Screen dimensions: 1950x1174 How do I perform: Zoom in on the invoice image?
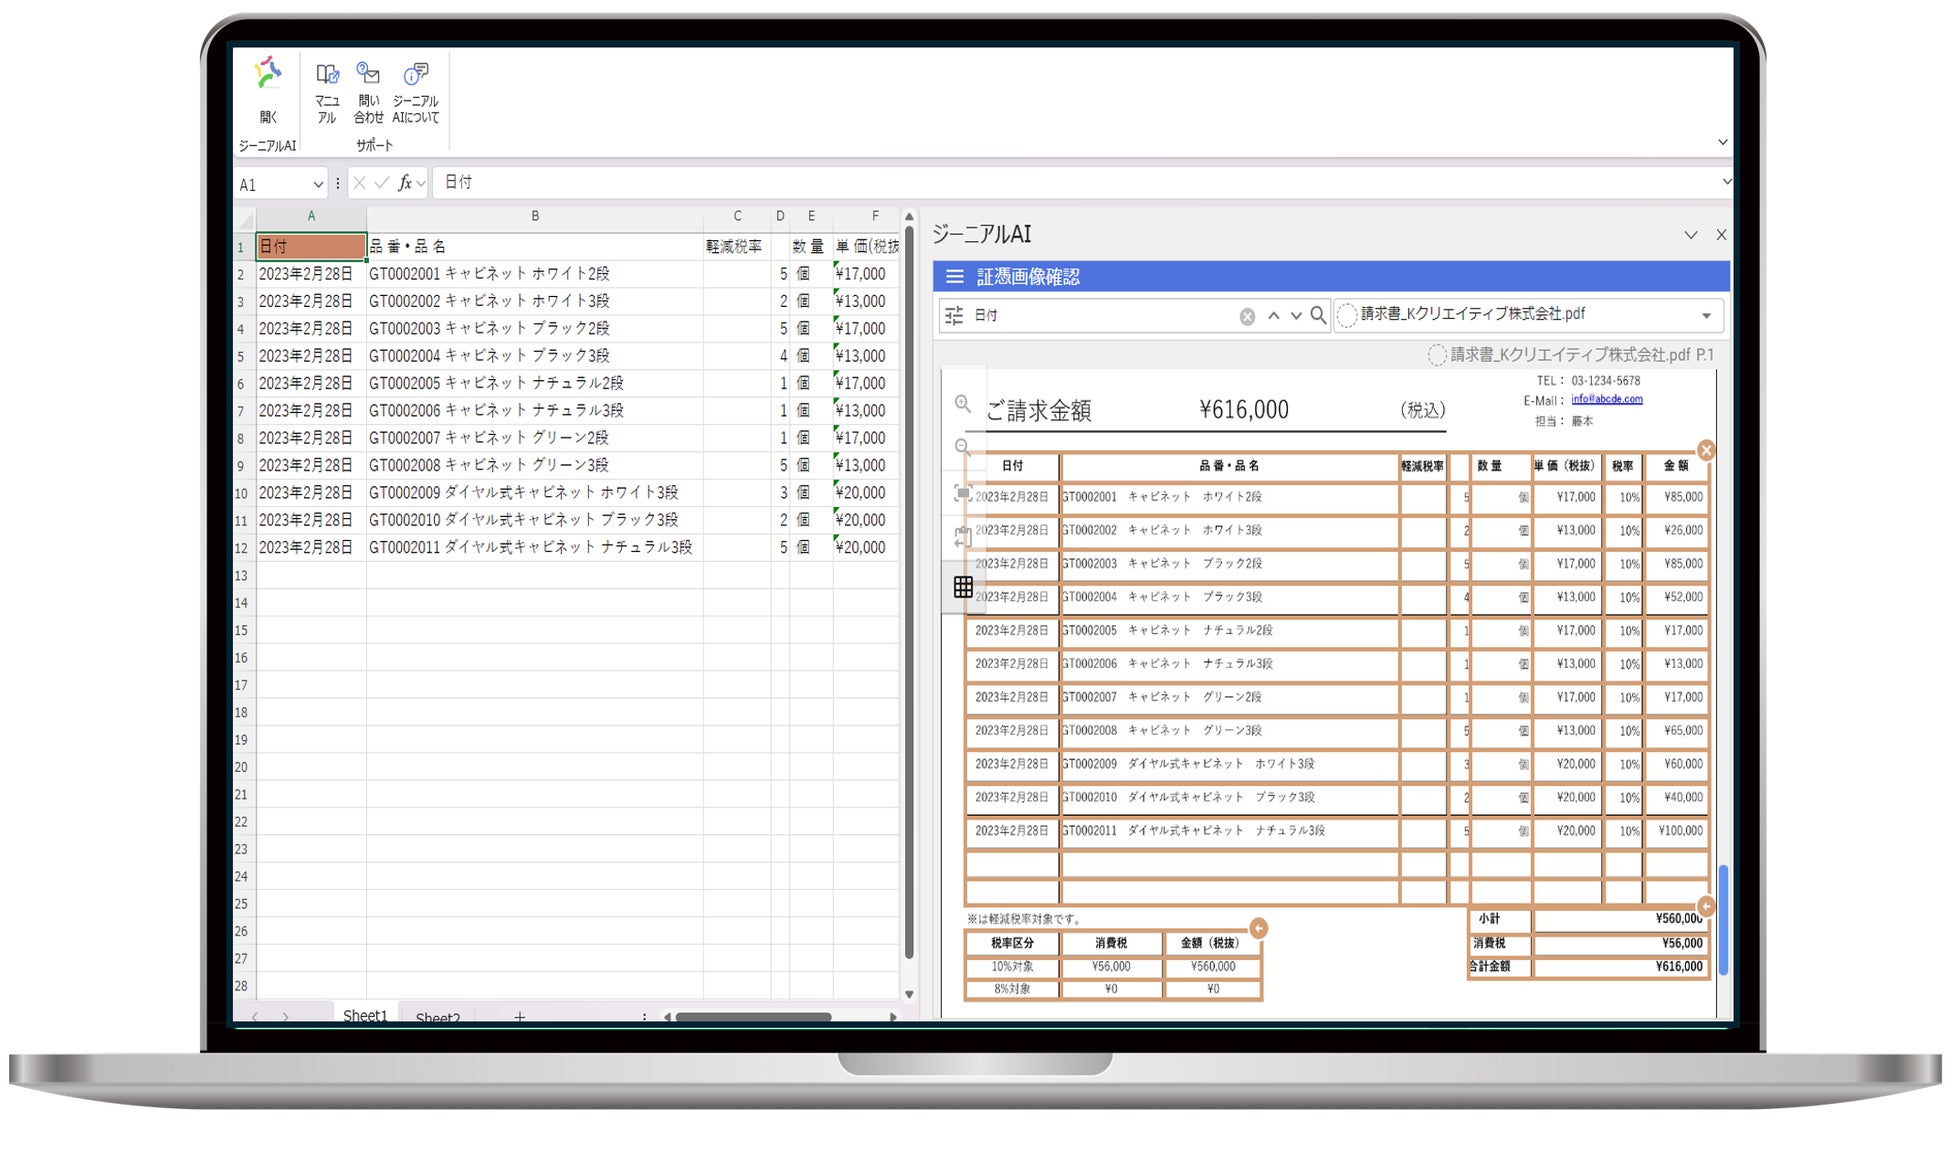pyautogui.click(x=962, y=404)
